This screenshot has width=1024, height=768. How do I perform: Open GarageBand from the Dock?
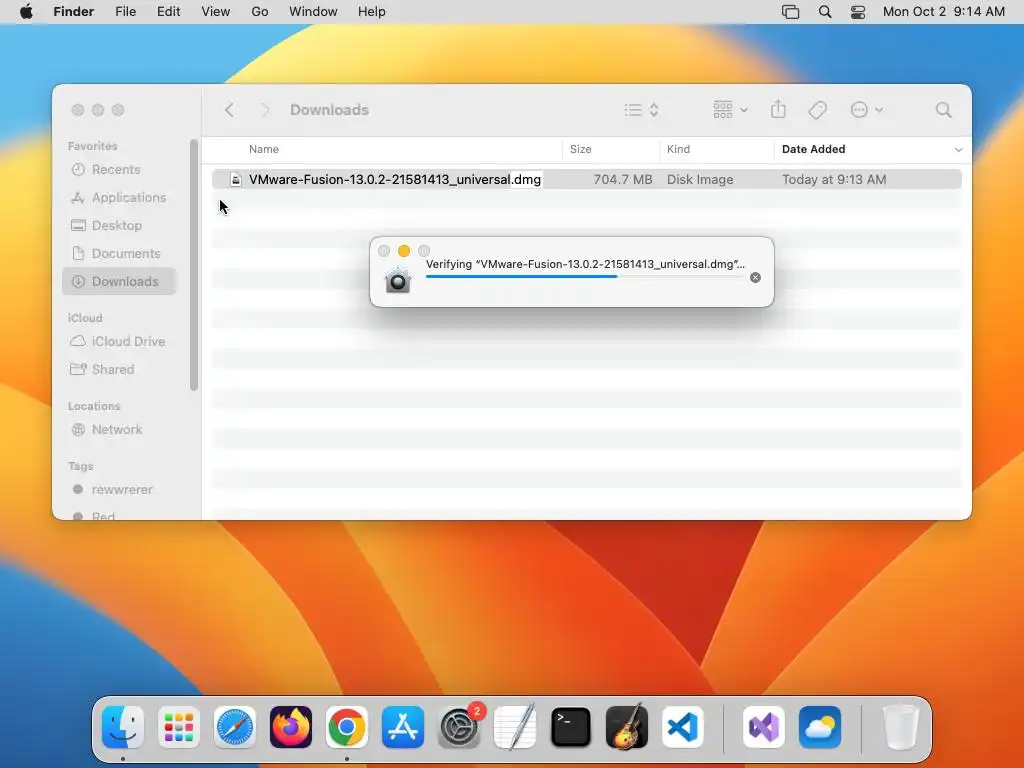coord(627,728)
